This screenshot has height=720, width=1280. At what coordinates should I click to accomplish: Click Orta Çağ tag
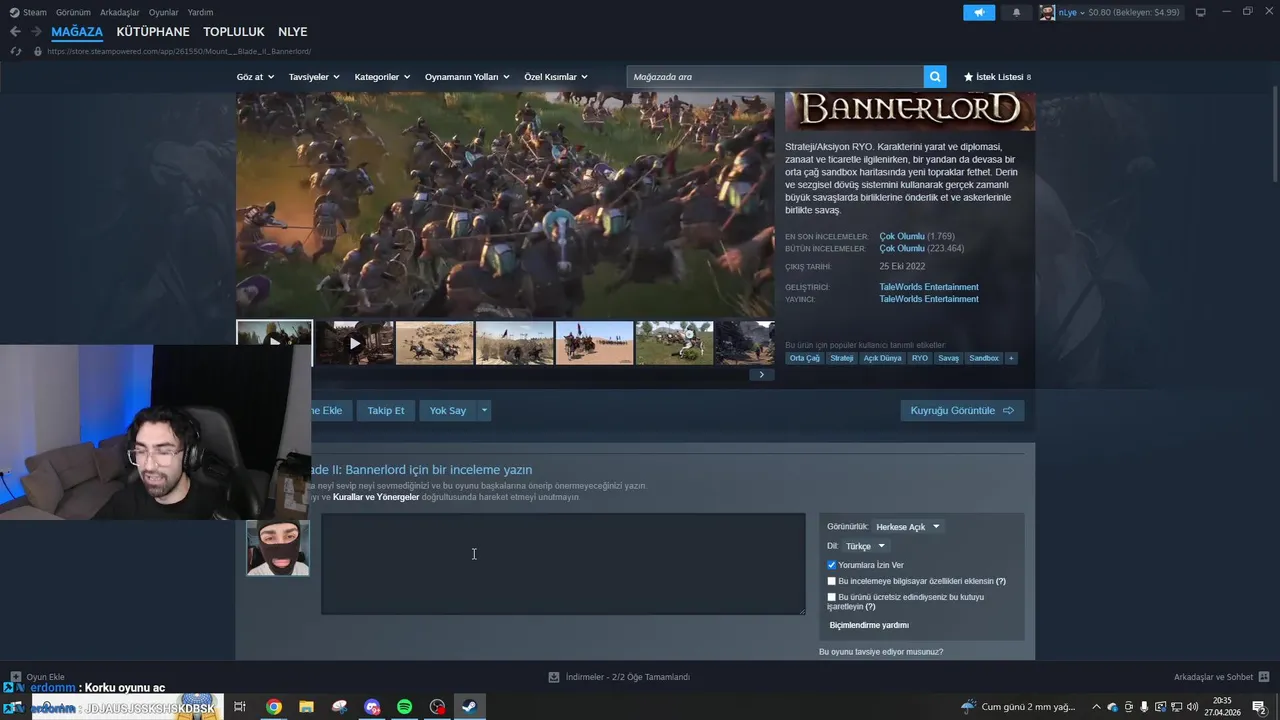pos(804,358)
